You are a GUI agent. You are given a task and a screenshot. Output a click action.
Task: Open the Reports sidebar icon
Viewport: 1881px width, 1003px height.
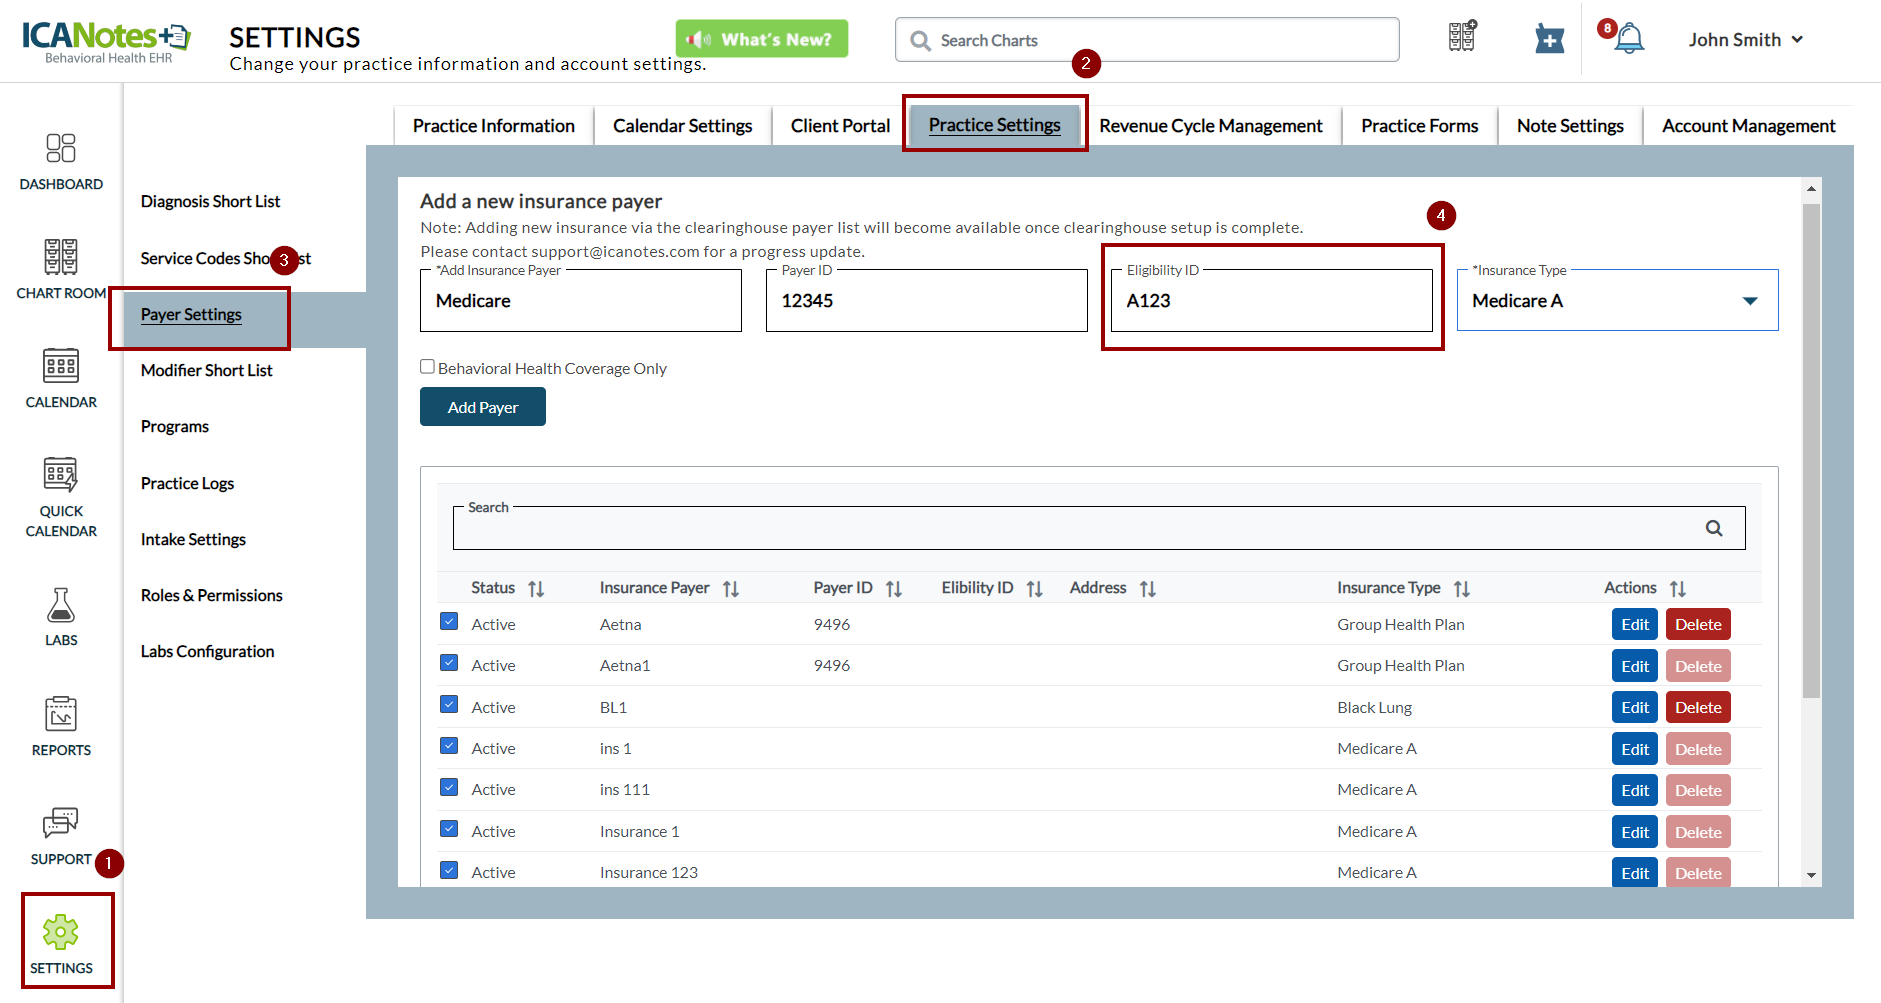click(61, 715)
